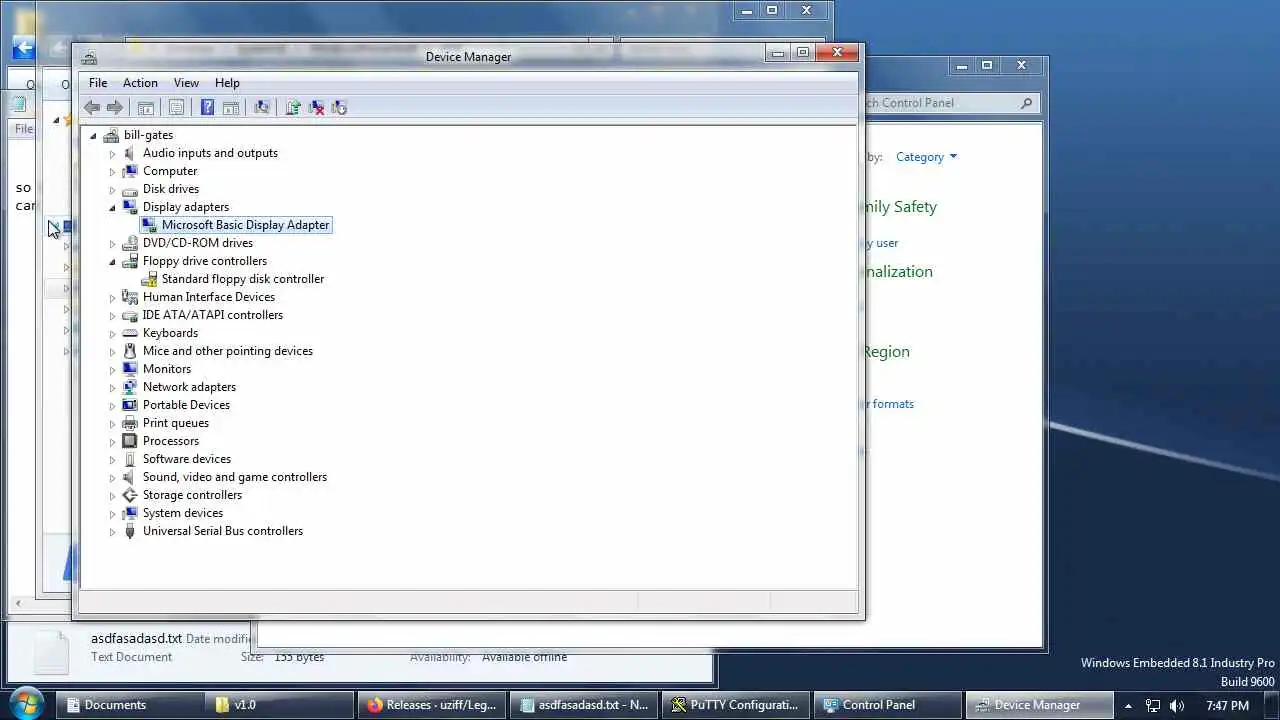
Task: Click the Storage controllers icon
Action: pyautogui.click(x=130, y=495)
